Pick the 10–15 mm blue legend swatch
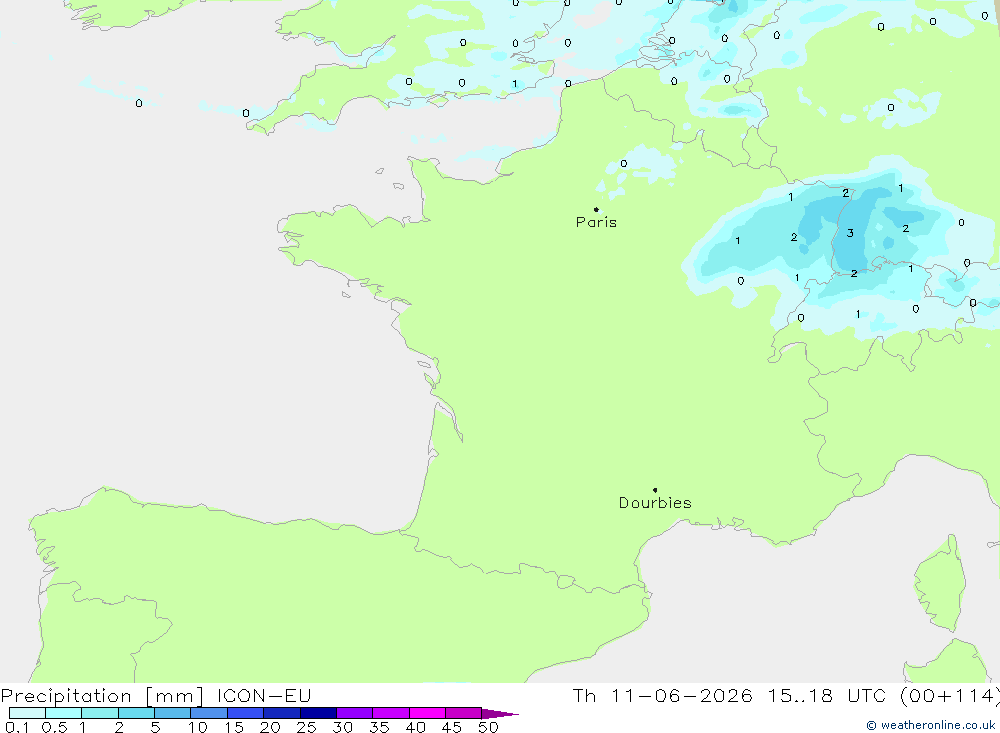The height and width of the screenshot is (733, 1000). pyautogui.click(x=209, y=713)
